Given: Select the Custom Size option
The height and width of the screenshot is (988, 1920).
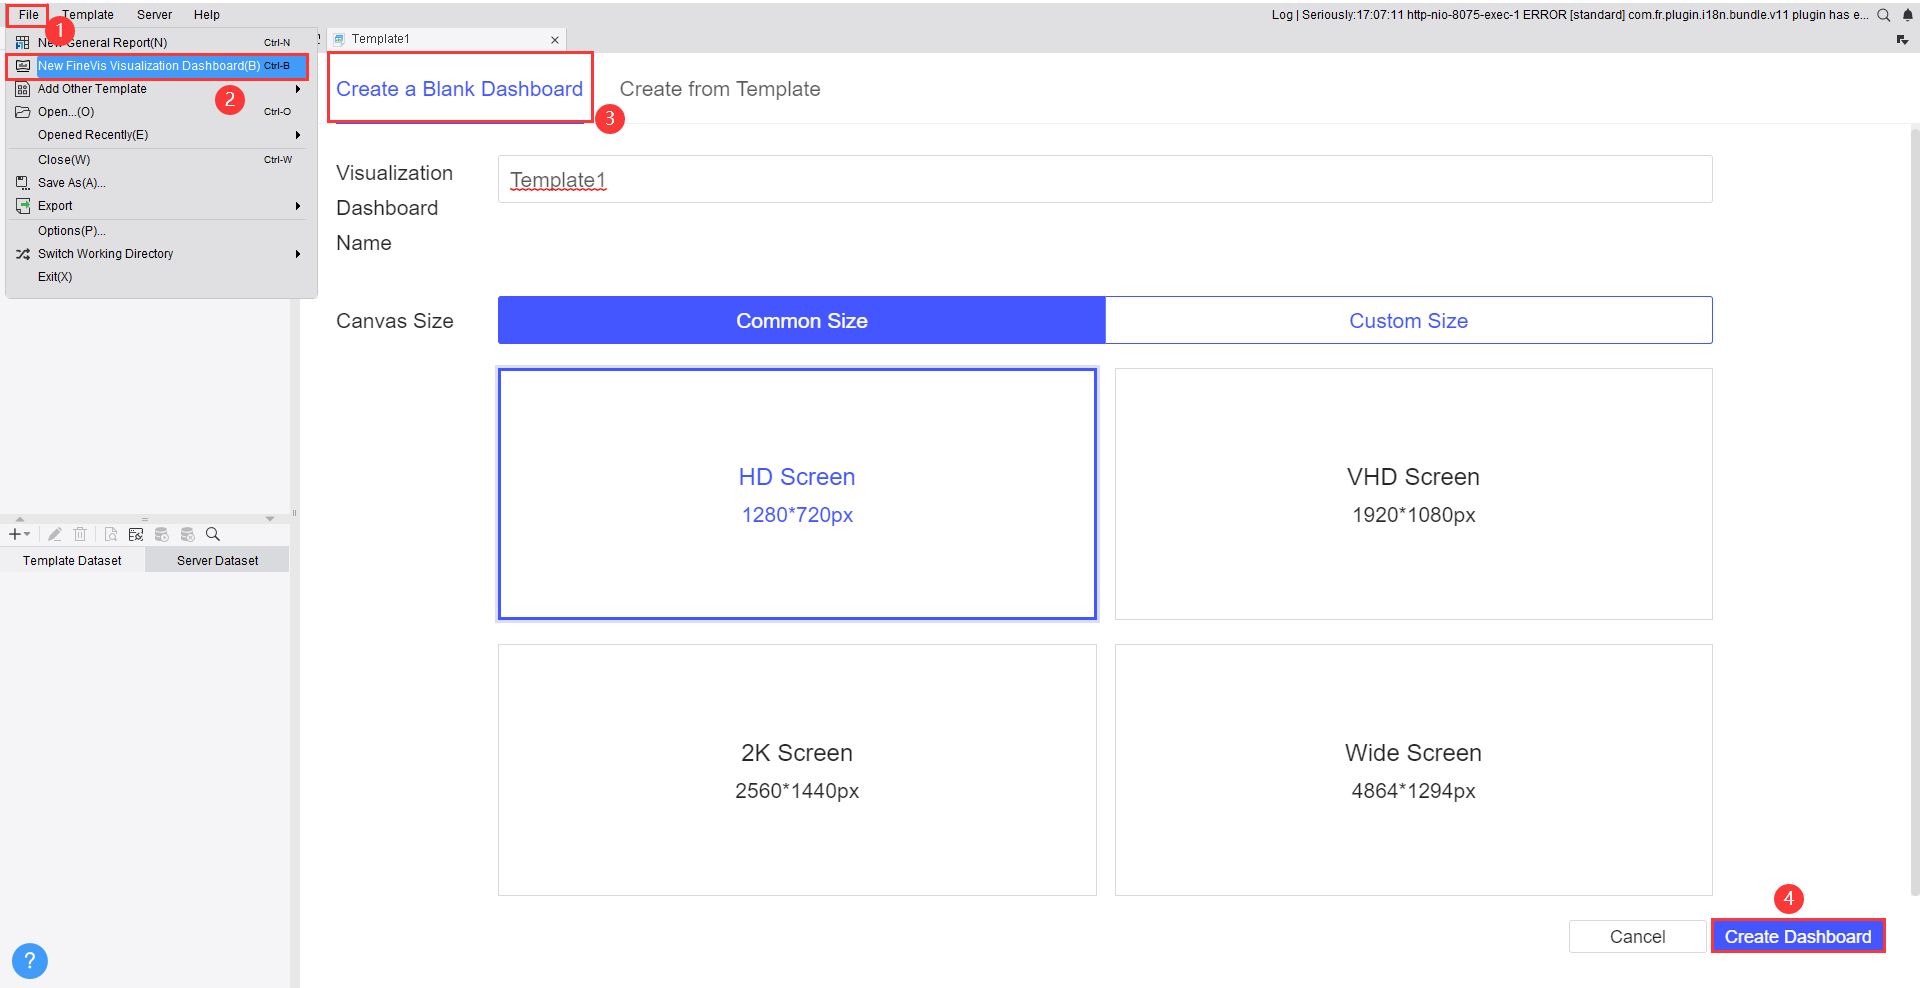Looking at the screenshot, I should pos(1408,320).
